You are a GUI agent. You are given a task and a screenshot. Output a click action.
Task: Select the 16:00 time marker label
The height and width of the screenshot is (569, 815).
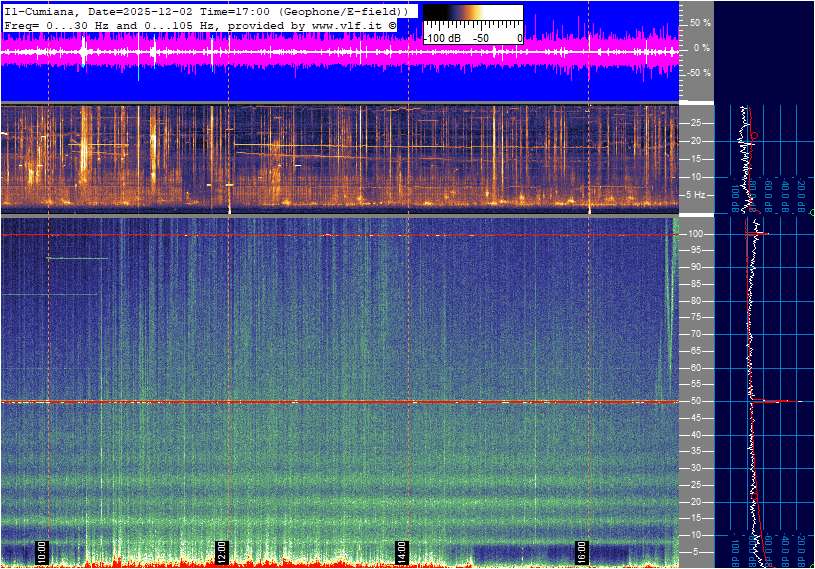582,551
